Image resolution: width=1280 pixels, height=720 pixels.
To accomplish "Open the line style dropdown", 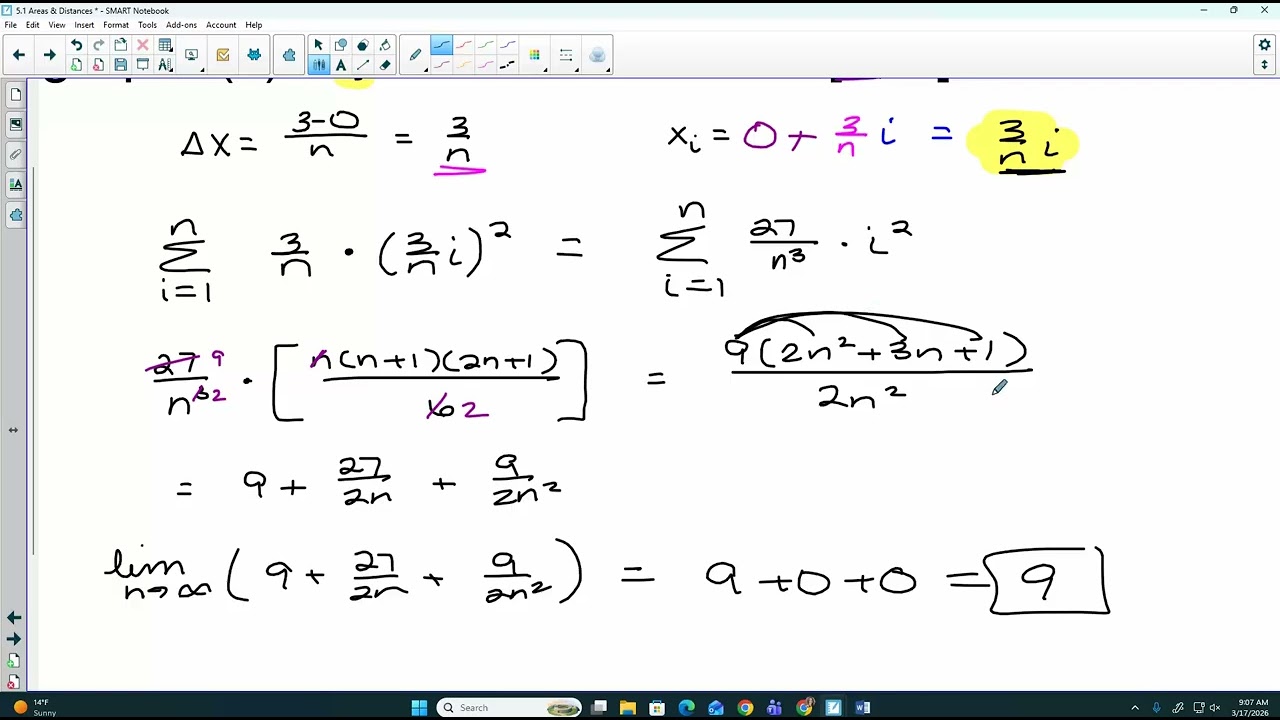I will pyautogui.click(x=566, y=55).
